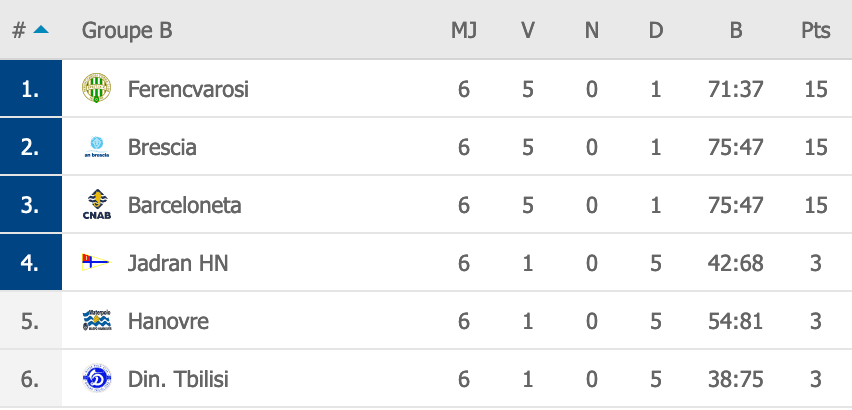This screenshot has width=852, height=410.
Task: Click the Dinamo Tbilisi blue crest
Action: [97, 379]
